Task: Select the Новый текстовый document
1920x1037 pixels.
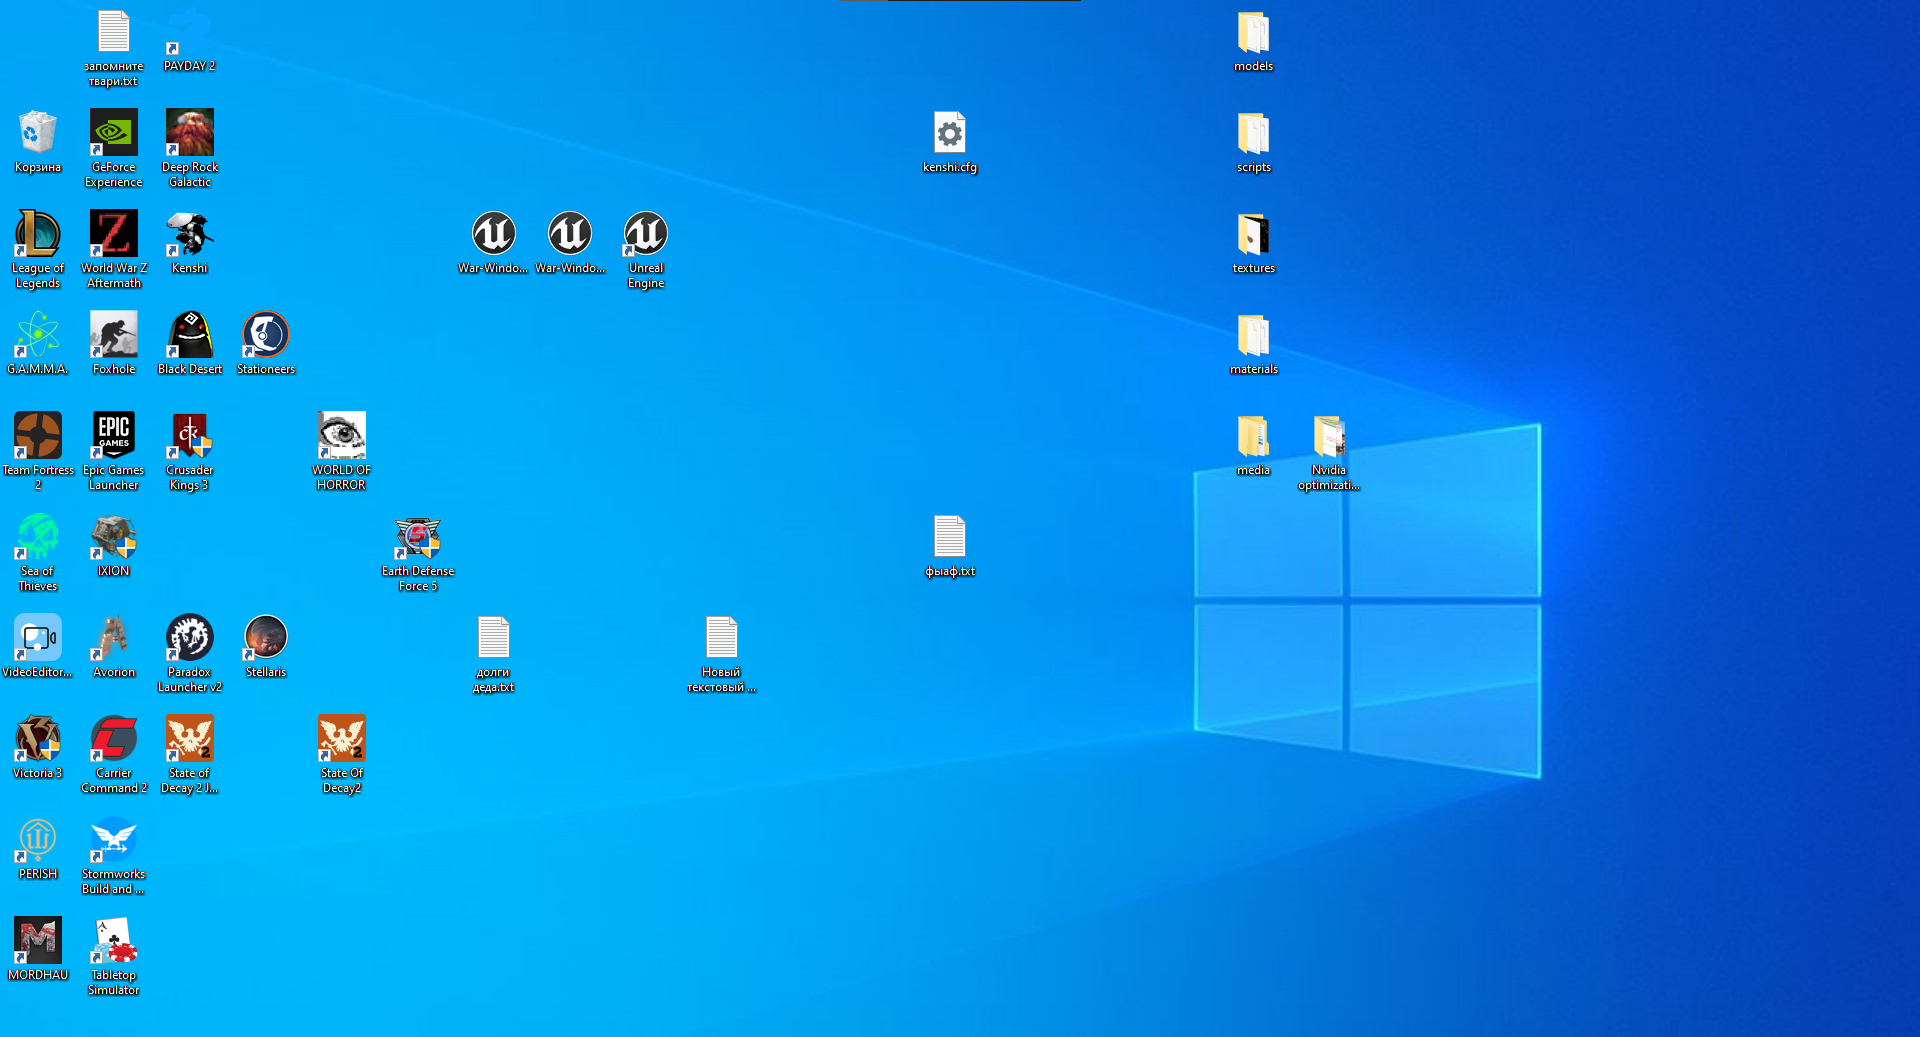Action: [x=722, y=653]
